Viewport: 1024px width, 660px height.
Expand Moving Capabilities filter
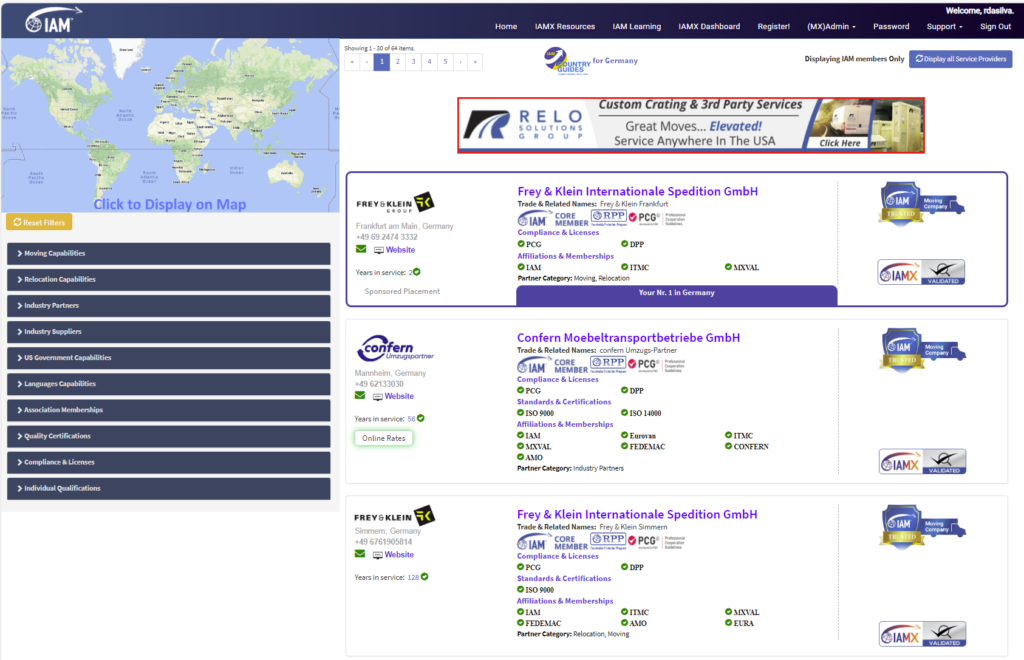pos(168,253)
